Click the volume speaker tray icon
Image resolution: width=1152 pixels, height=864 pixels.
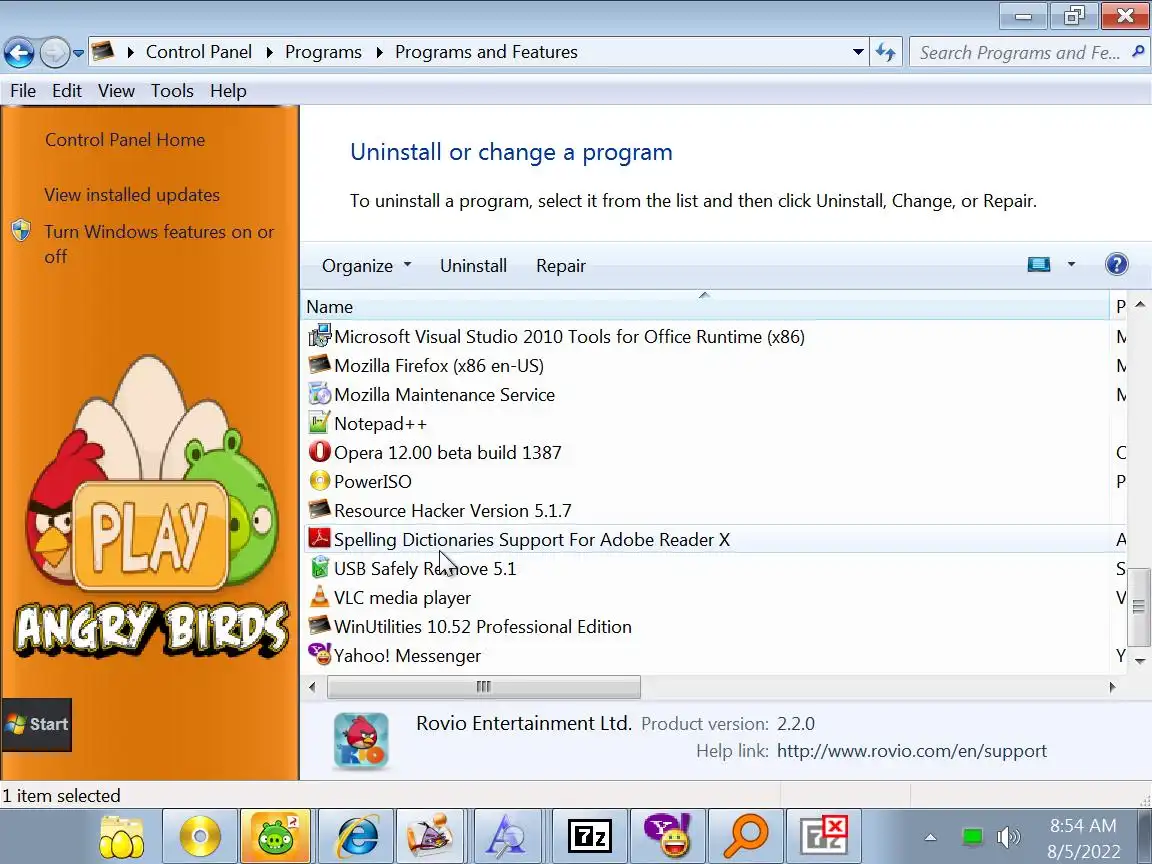[x=1009, y=837]
